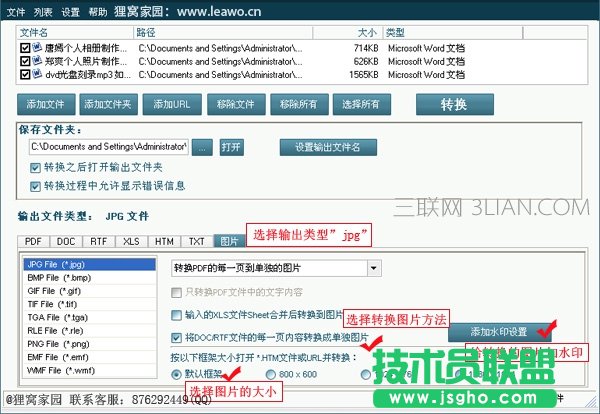Start conversion with the 转换 button
Screen dimensions: 600x414
[455, 104]
